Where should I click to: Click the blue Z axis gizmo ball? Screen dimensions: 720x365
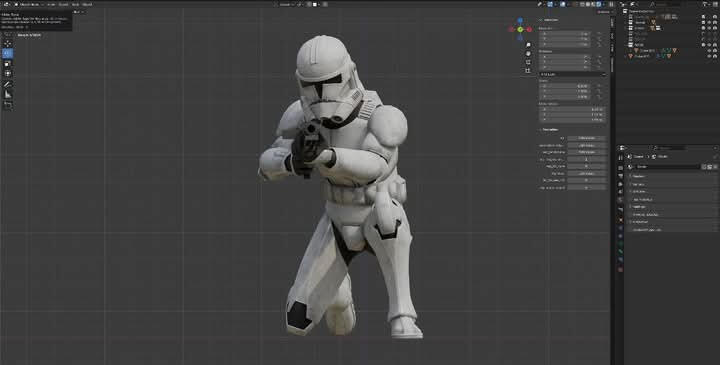point(520,21)
